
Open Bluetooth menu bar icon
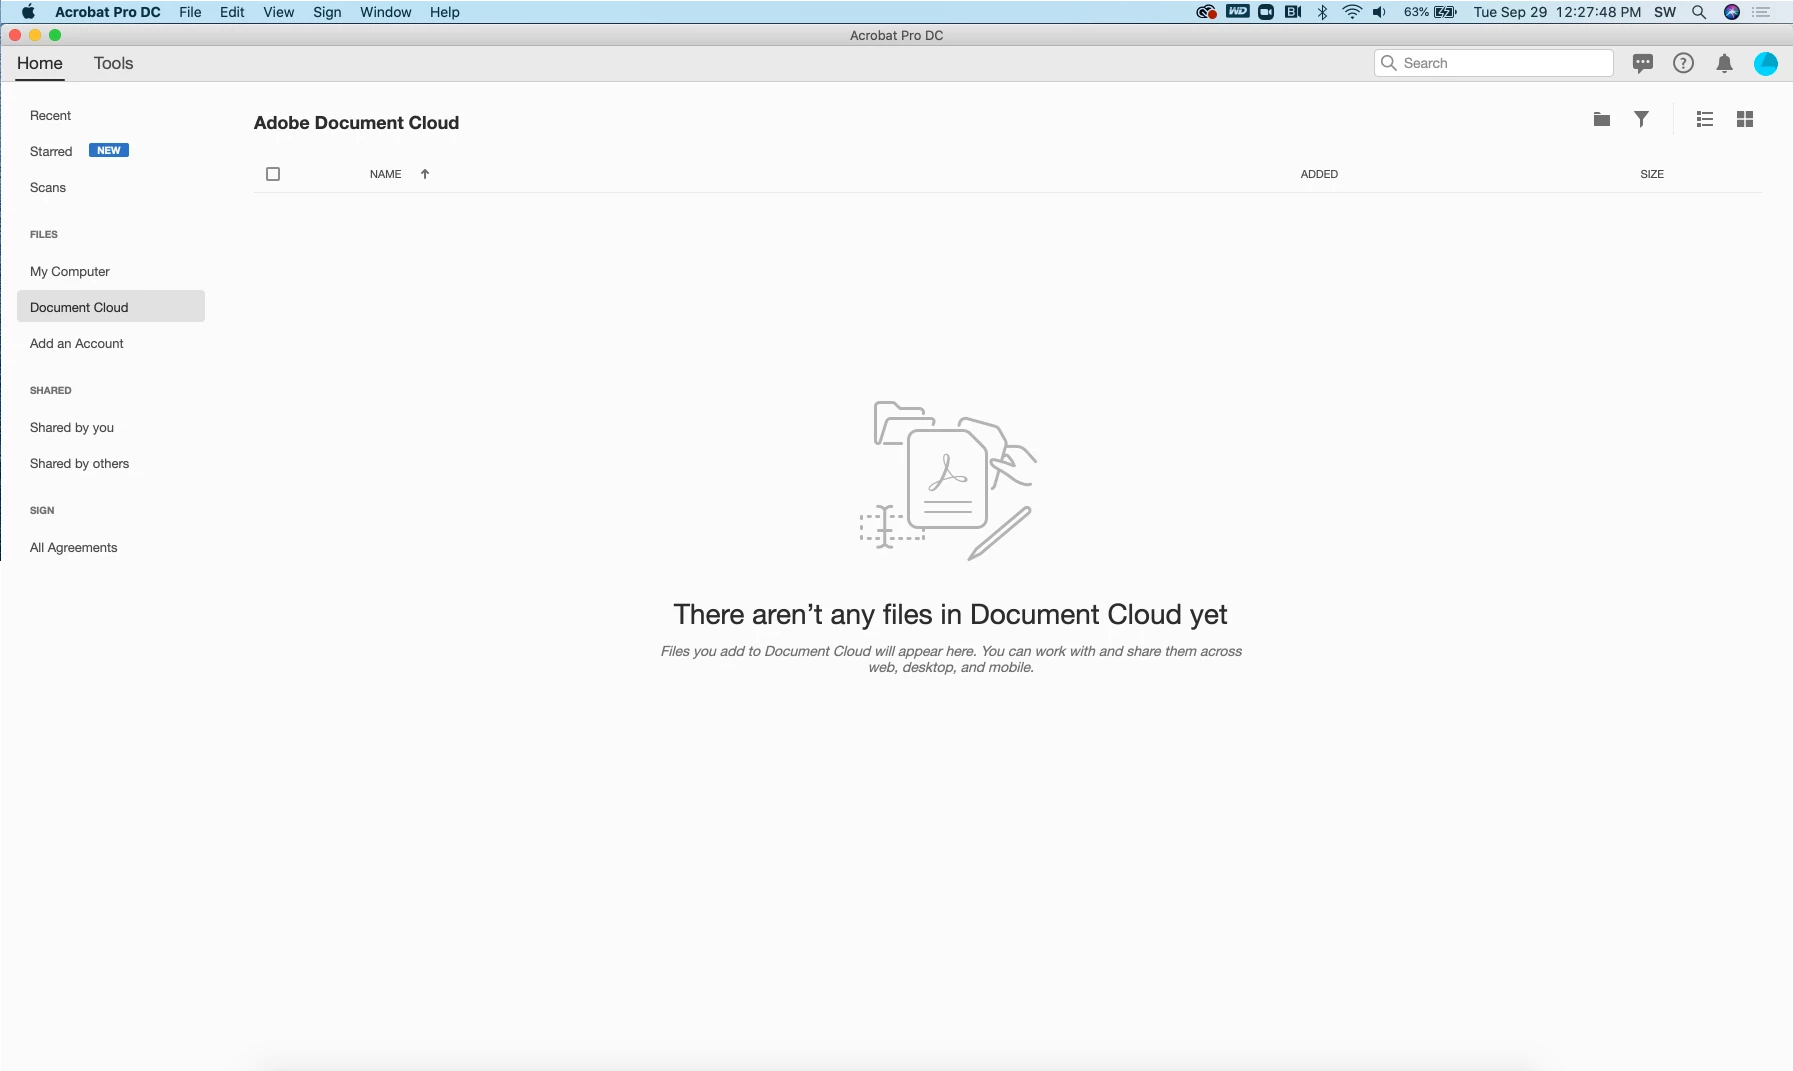click(x=1322, y=12)
